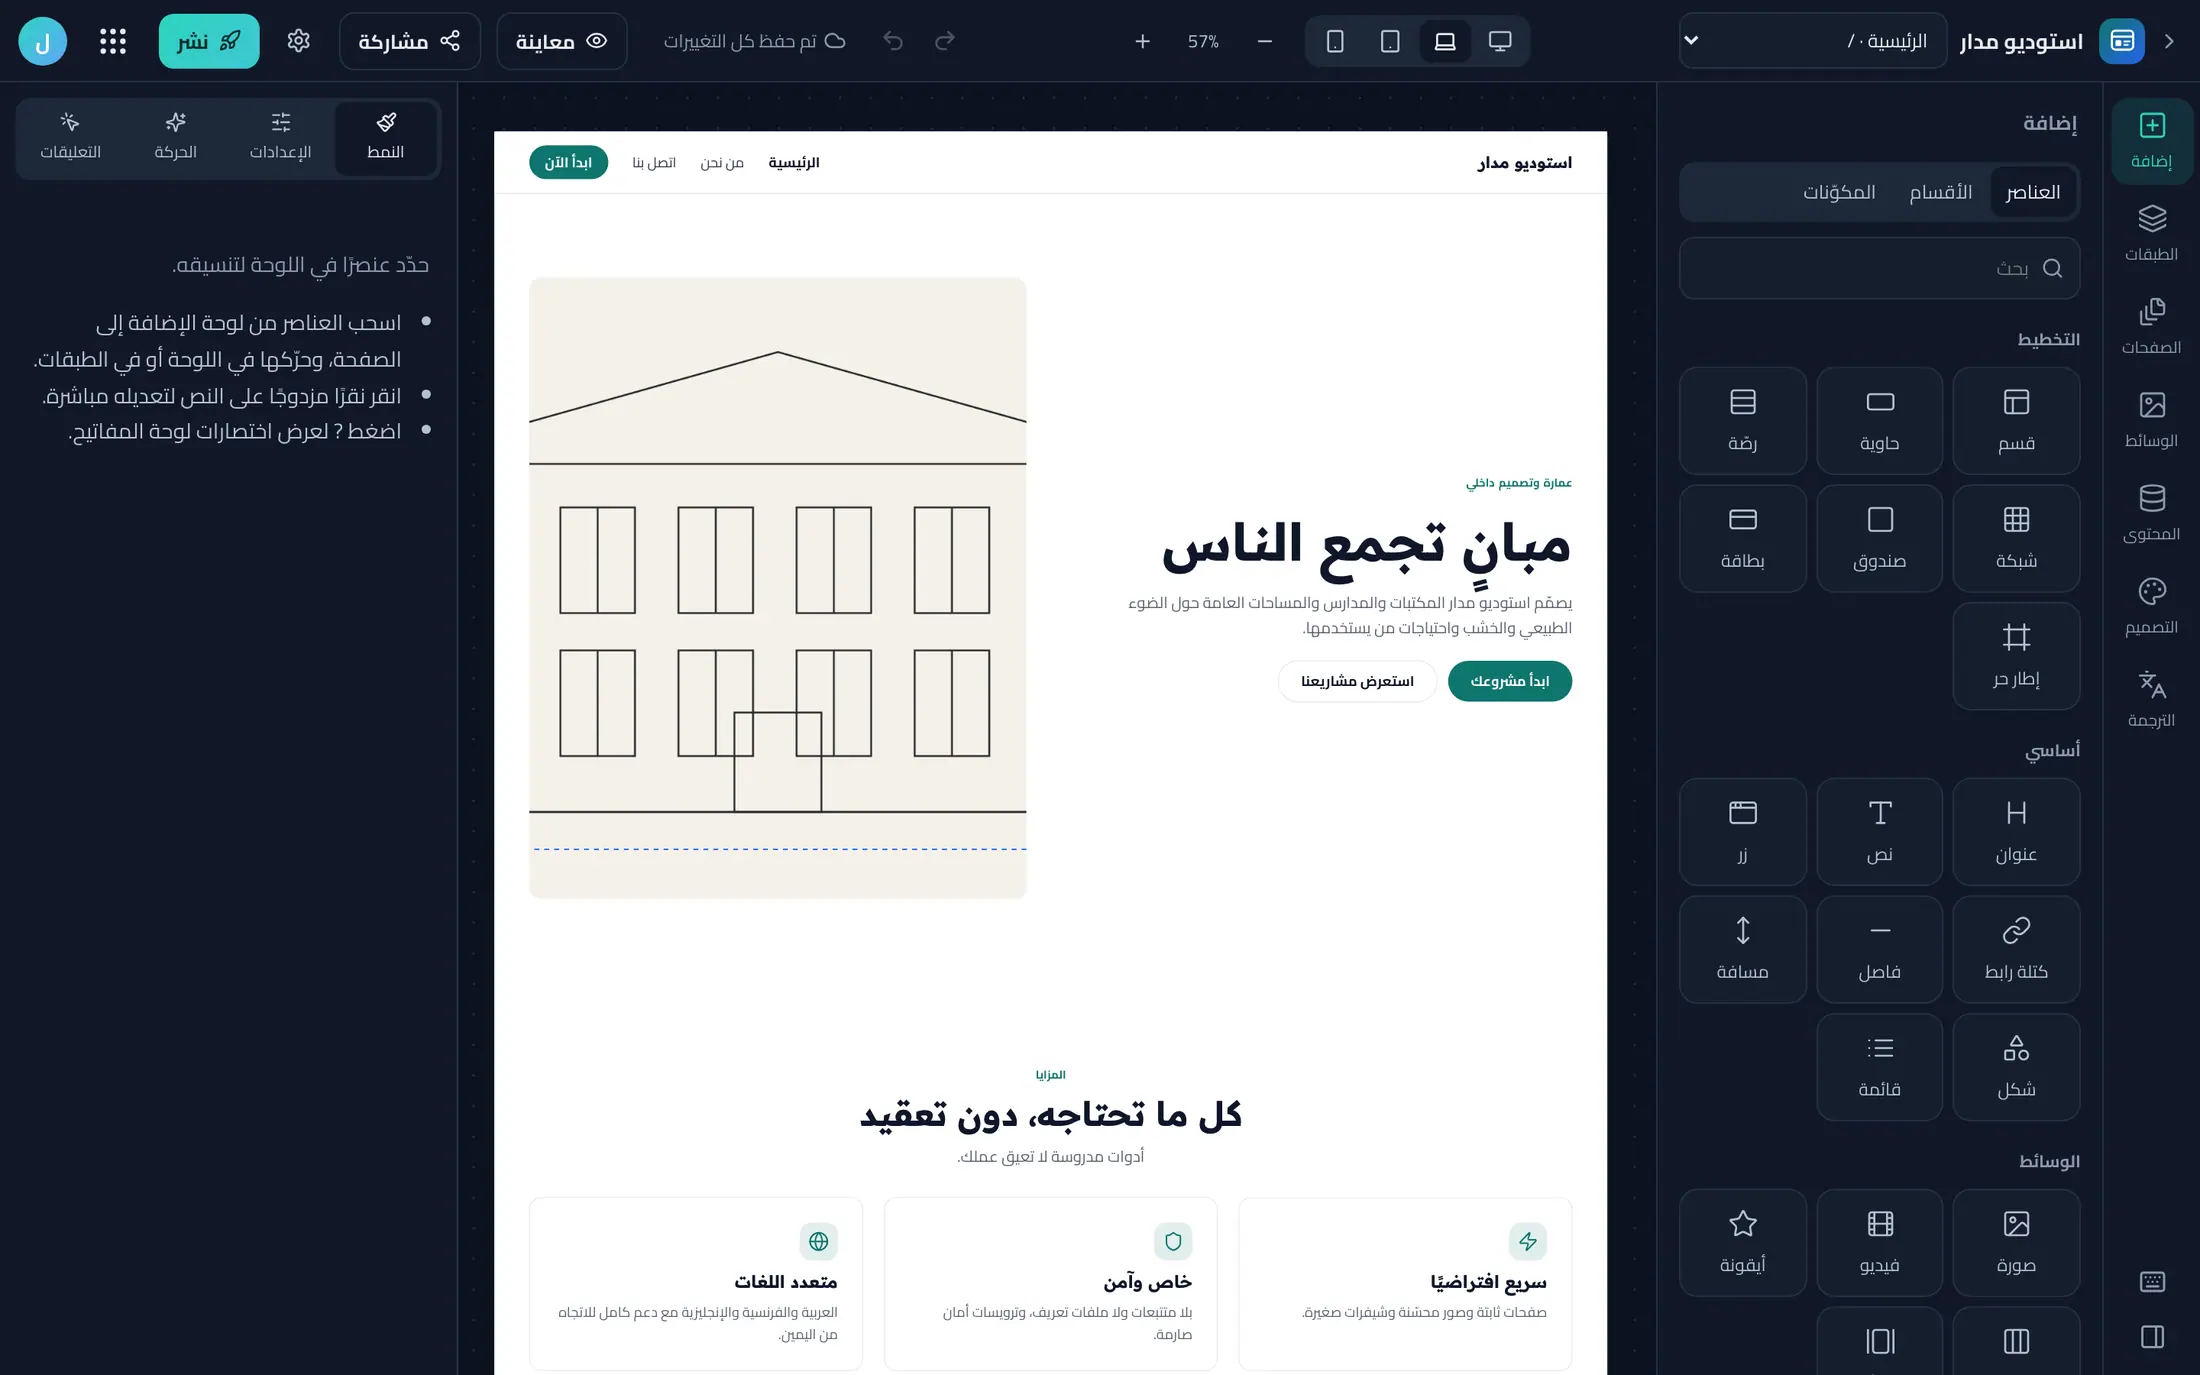The image size is (2200, 1375).
Task: Add a قسم section element
Action: [x=2016, y=420]
